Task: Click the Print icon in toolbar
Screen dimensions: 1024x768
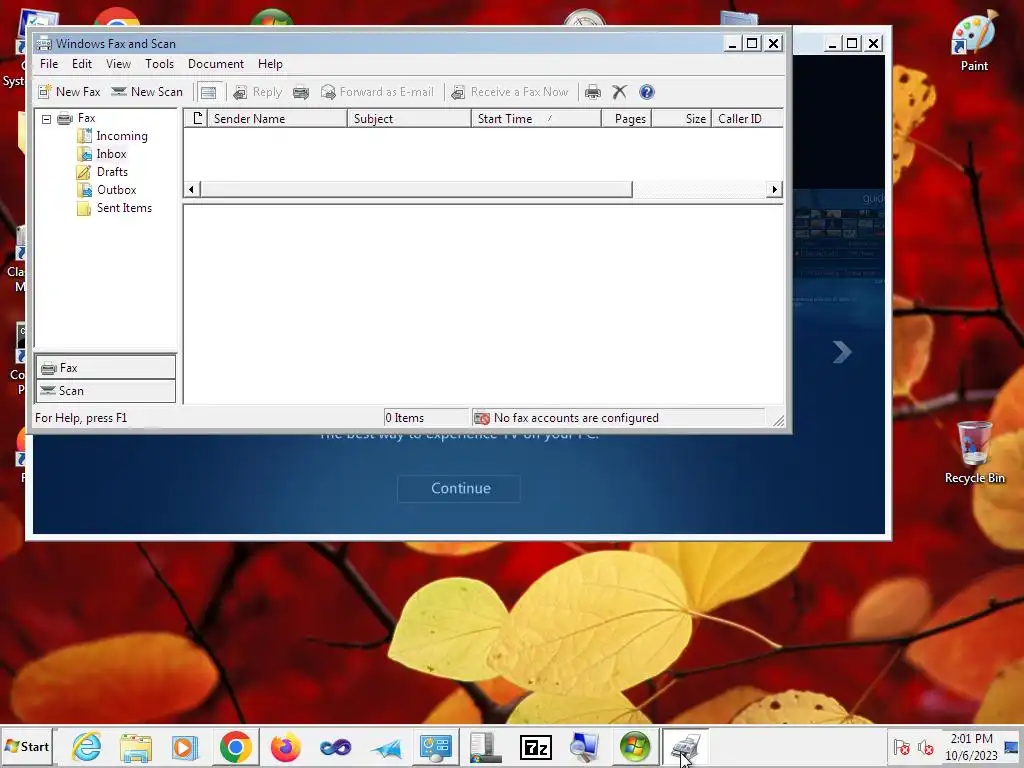Action: tap(592, 92)
